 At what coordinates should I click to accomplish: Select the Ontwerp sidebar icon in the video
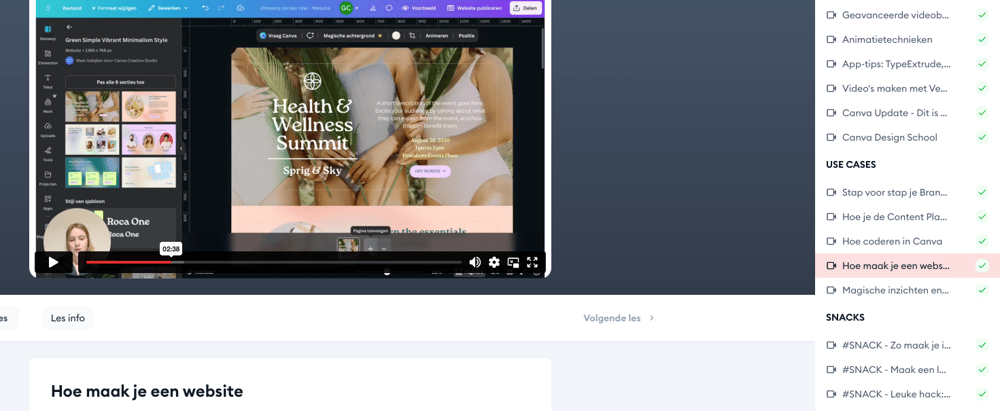tap(48, 32)
